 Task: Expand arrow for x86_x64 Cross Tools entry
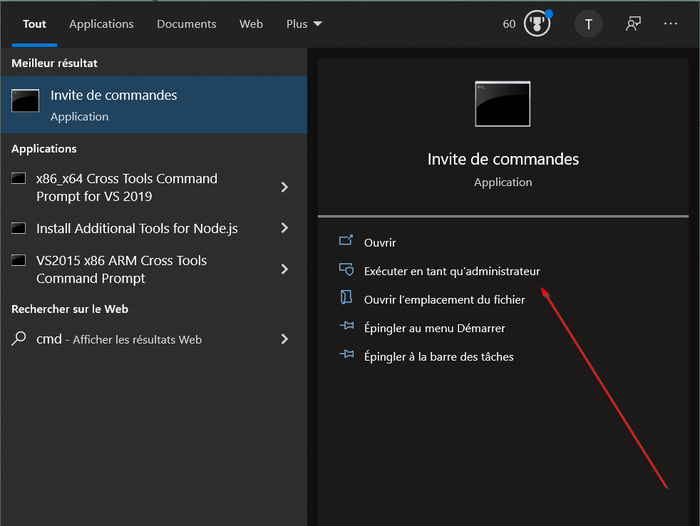tap(284, 187)
